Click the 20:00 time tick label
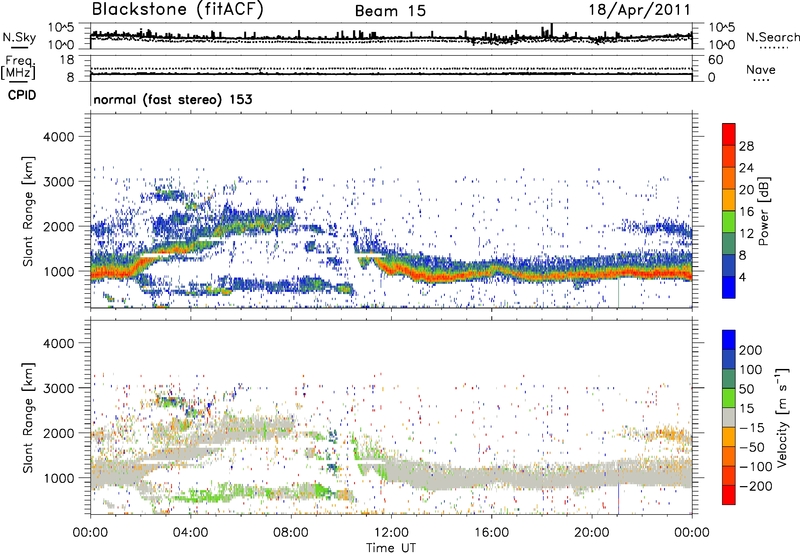The image size is (800, 554). tap(592, 533)
